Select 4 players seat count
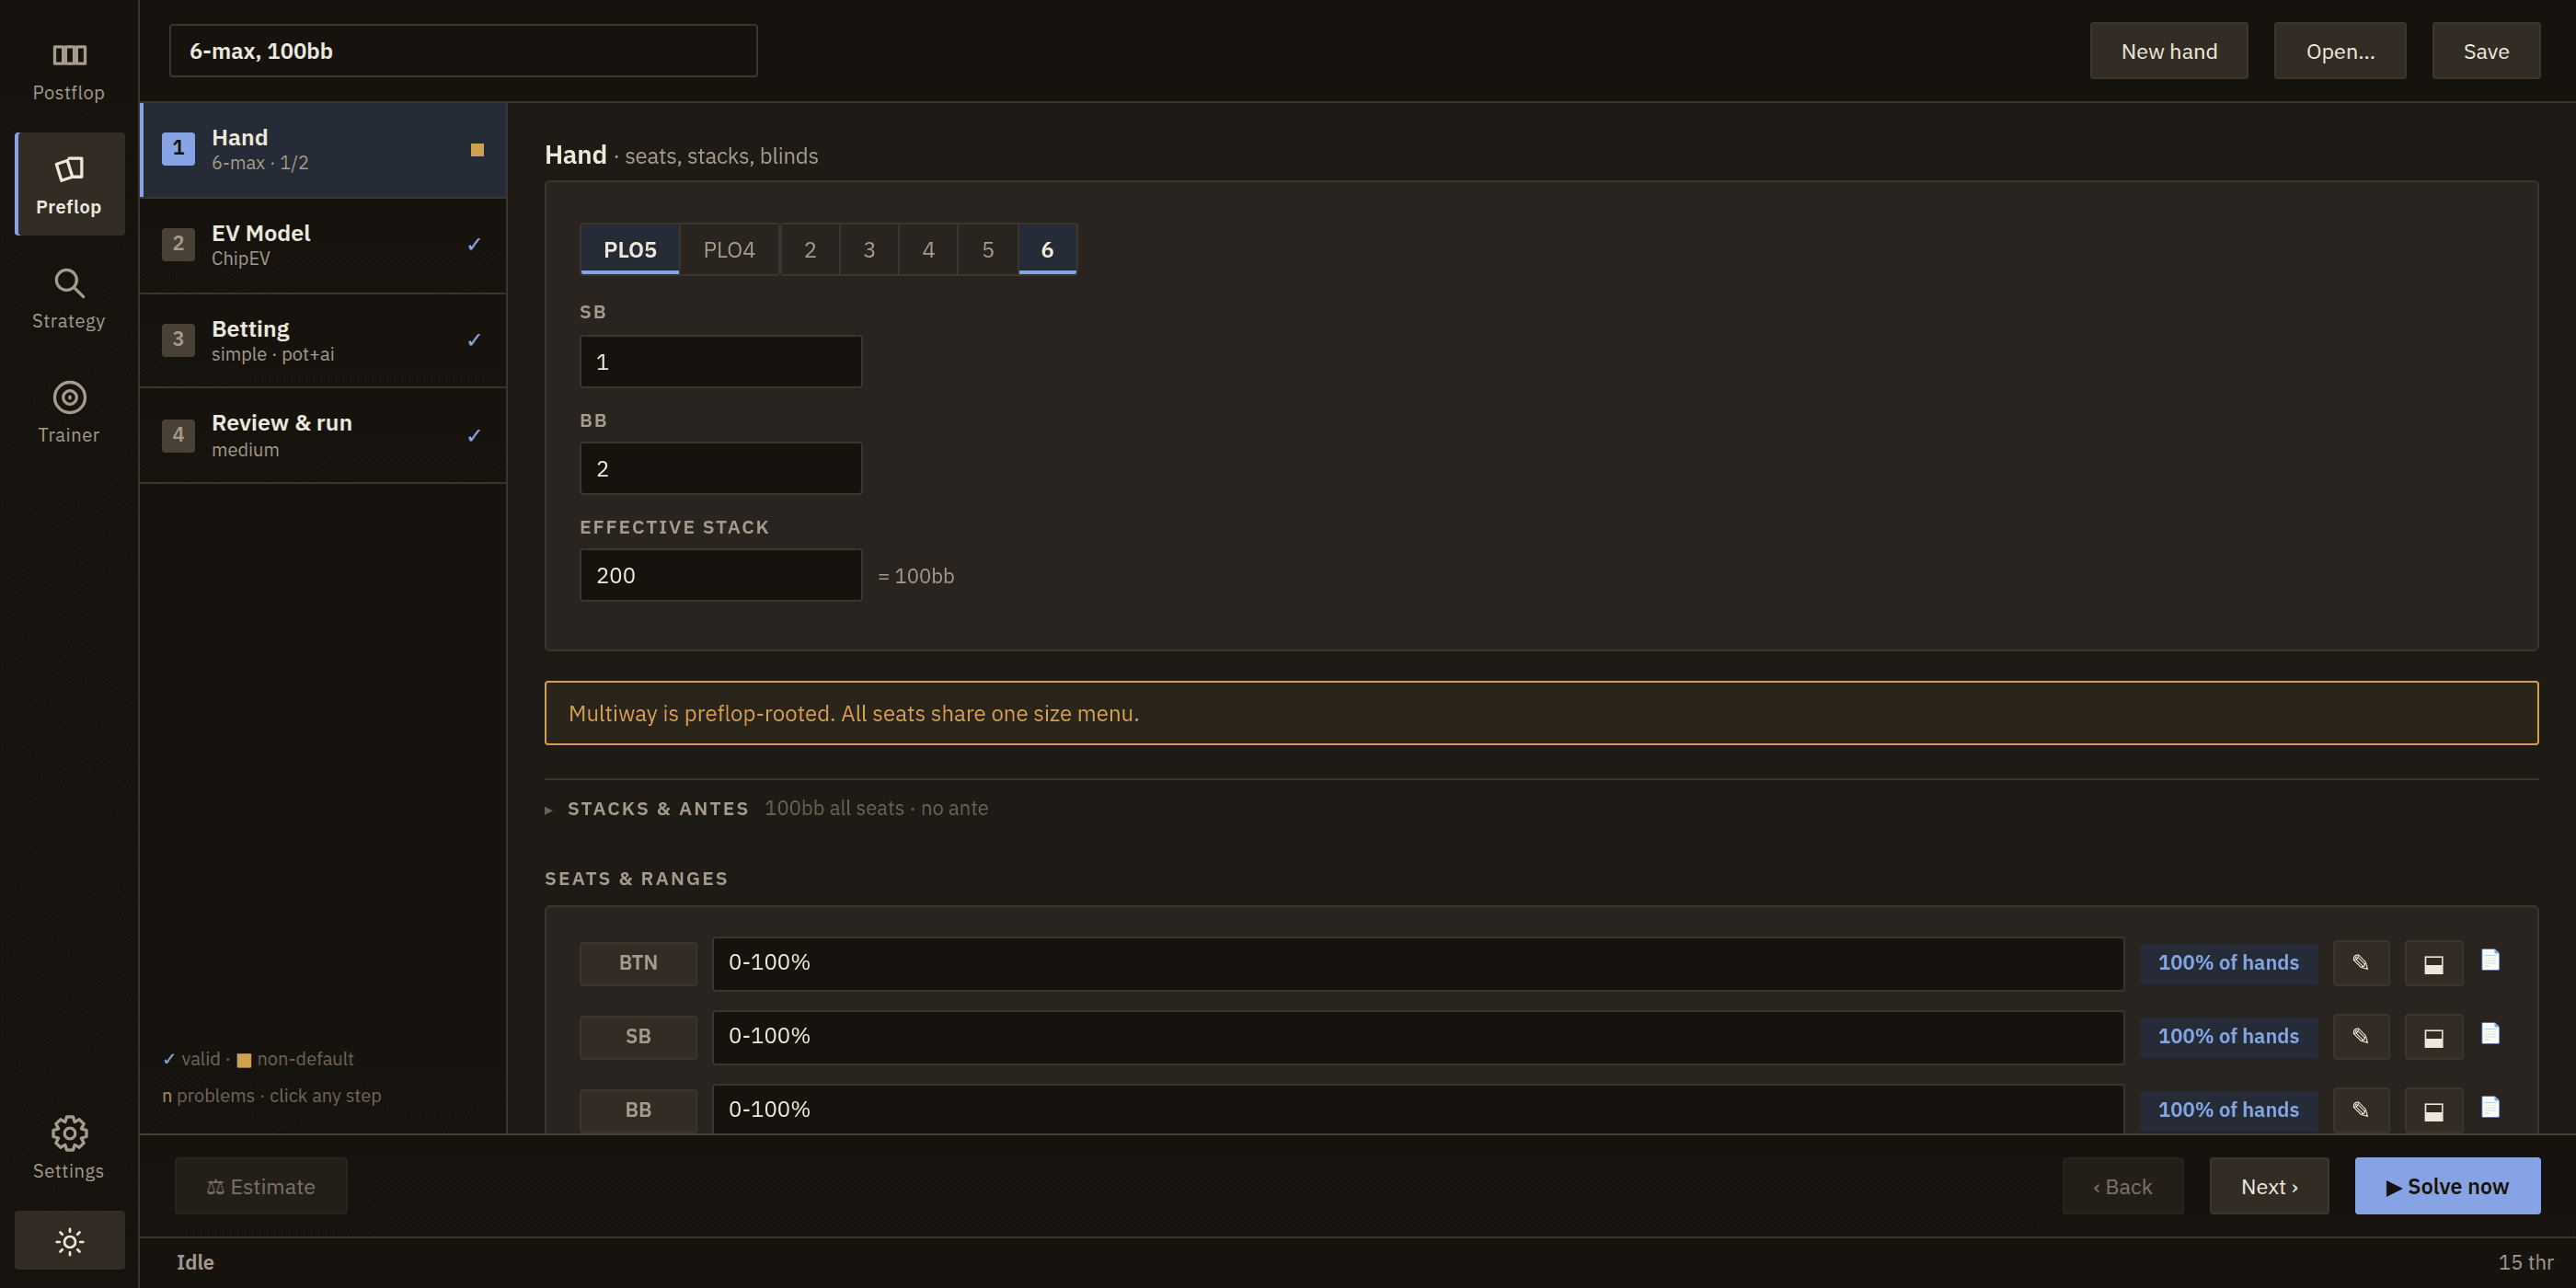Viewport: 2576px width, 1288px height. pyautogui.click(x=928, y=249)
